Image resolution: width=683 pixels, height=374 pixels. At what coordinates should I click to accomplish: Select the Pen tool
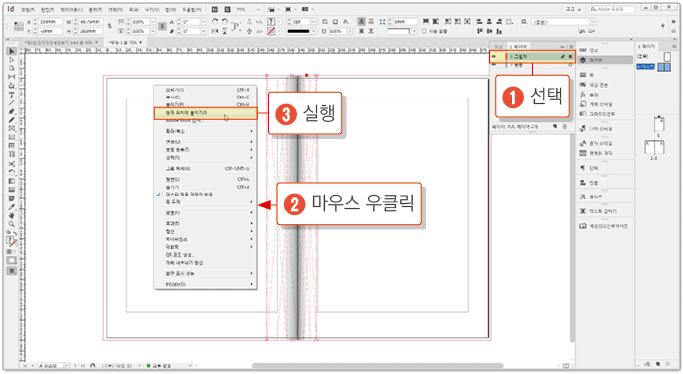point(12,111)
